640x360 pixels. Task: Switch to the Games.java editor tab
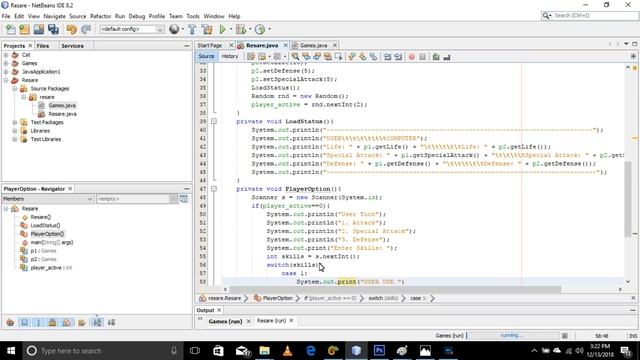(x=313, y=45)
